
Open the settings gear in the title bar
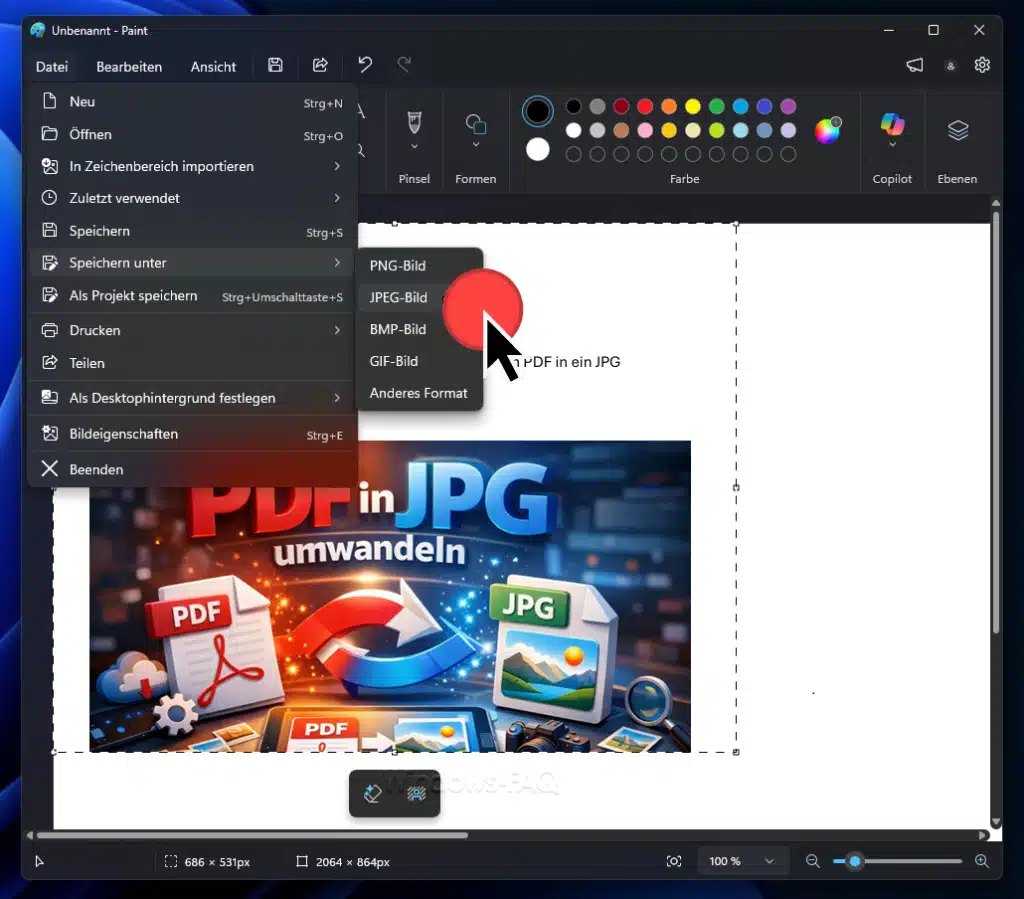click(x=981, y=64)
